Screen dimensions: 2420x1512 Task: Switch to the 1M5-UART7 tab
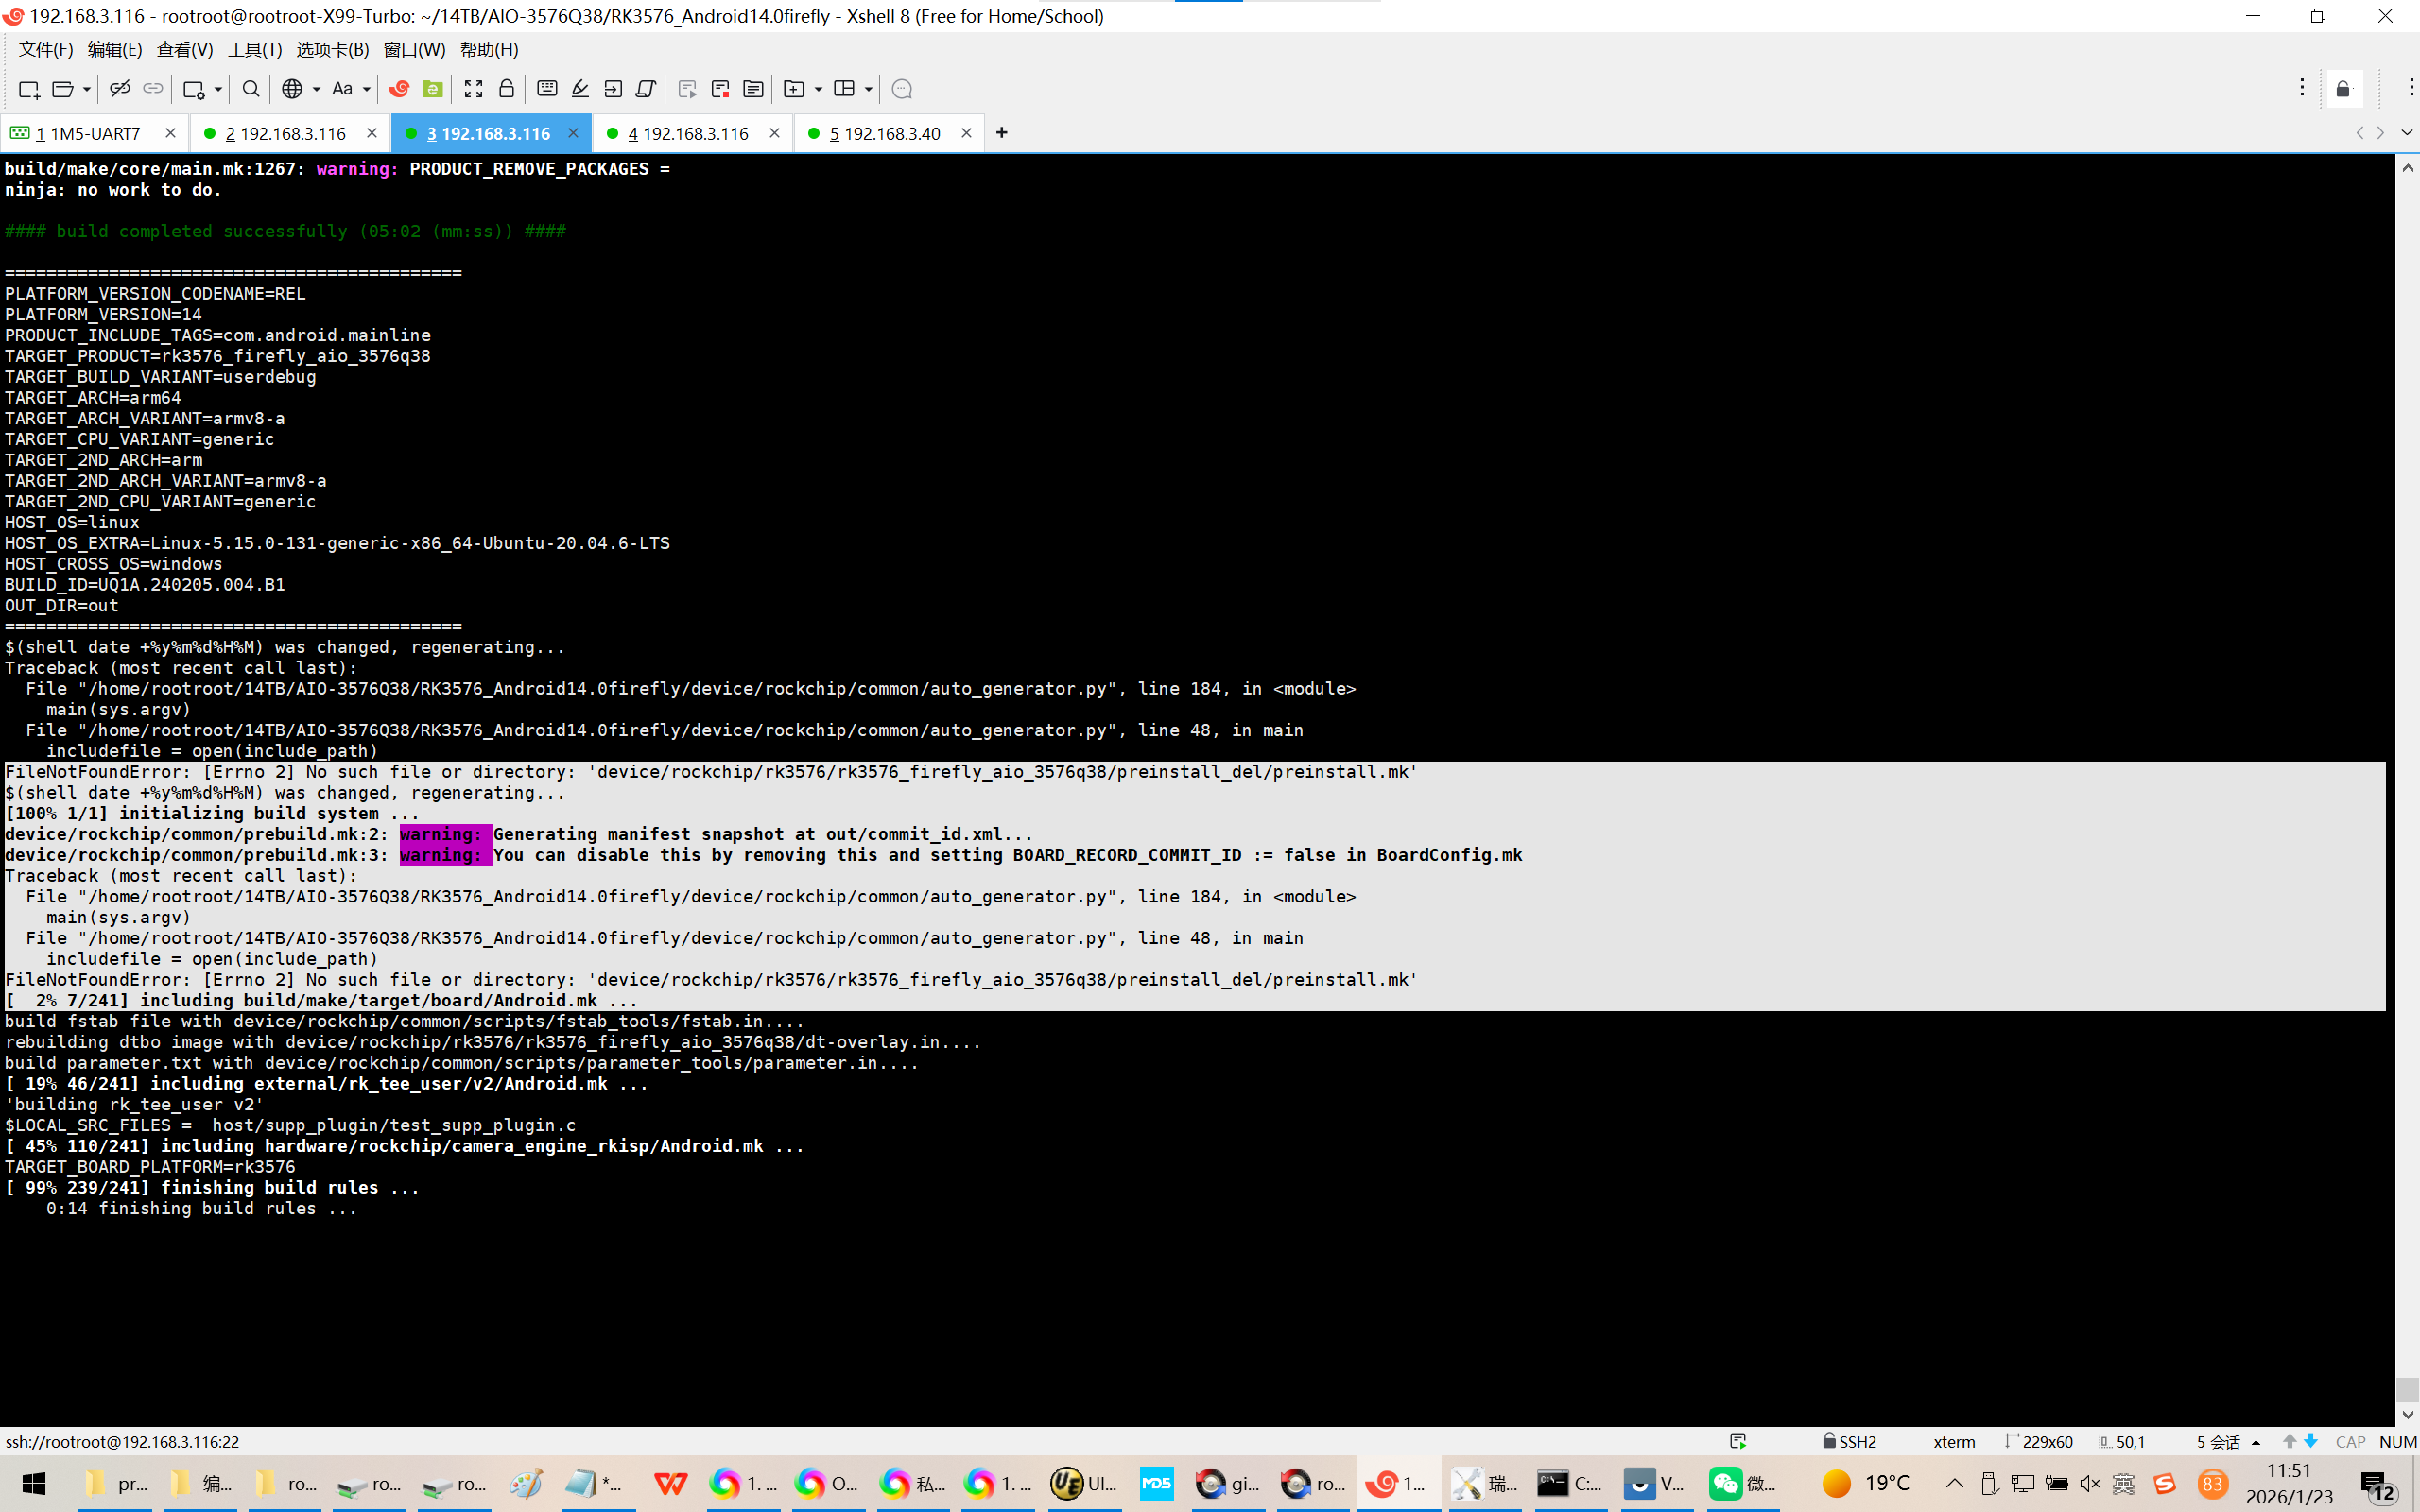90,133
